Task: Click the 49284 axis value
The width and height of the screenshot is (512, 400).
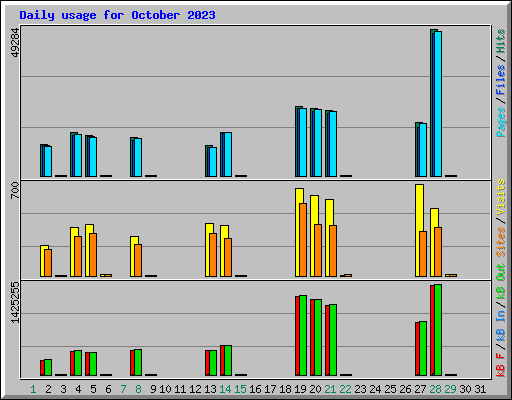Action: coord(15,42)
